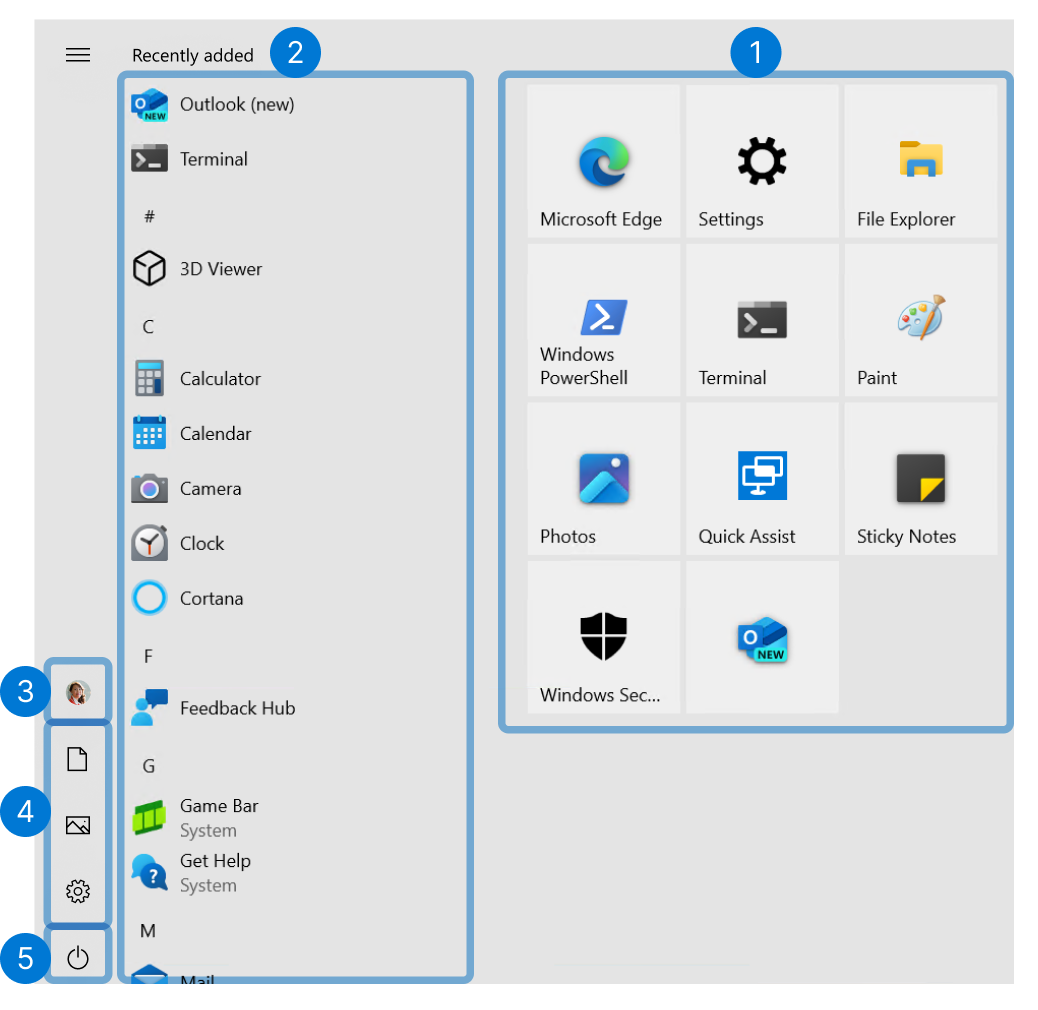Select the 'Feedback Hub' text entry

[x=238, y=708]
